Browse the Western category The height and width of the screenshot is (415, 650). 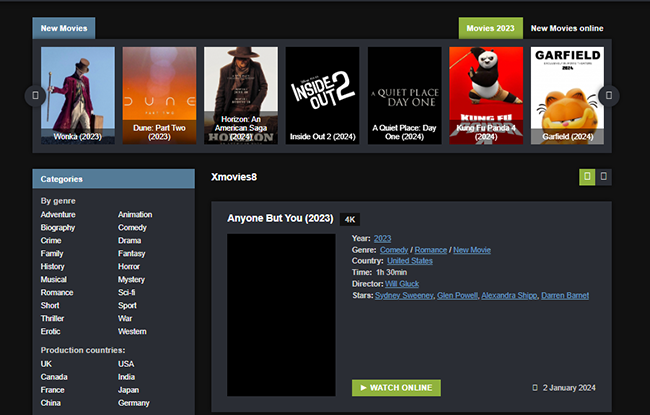click(132, 331)
